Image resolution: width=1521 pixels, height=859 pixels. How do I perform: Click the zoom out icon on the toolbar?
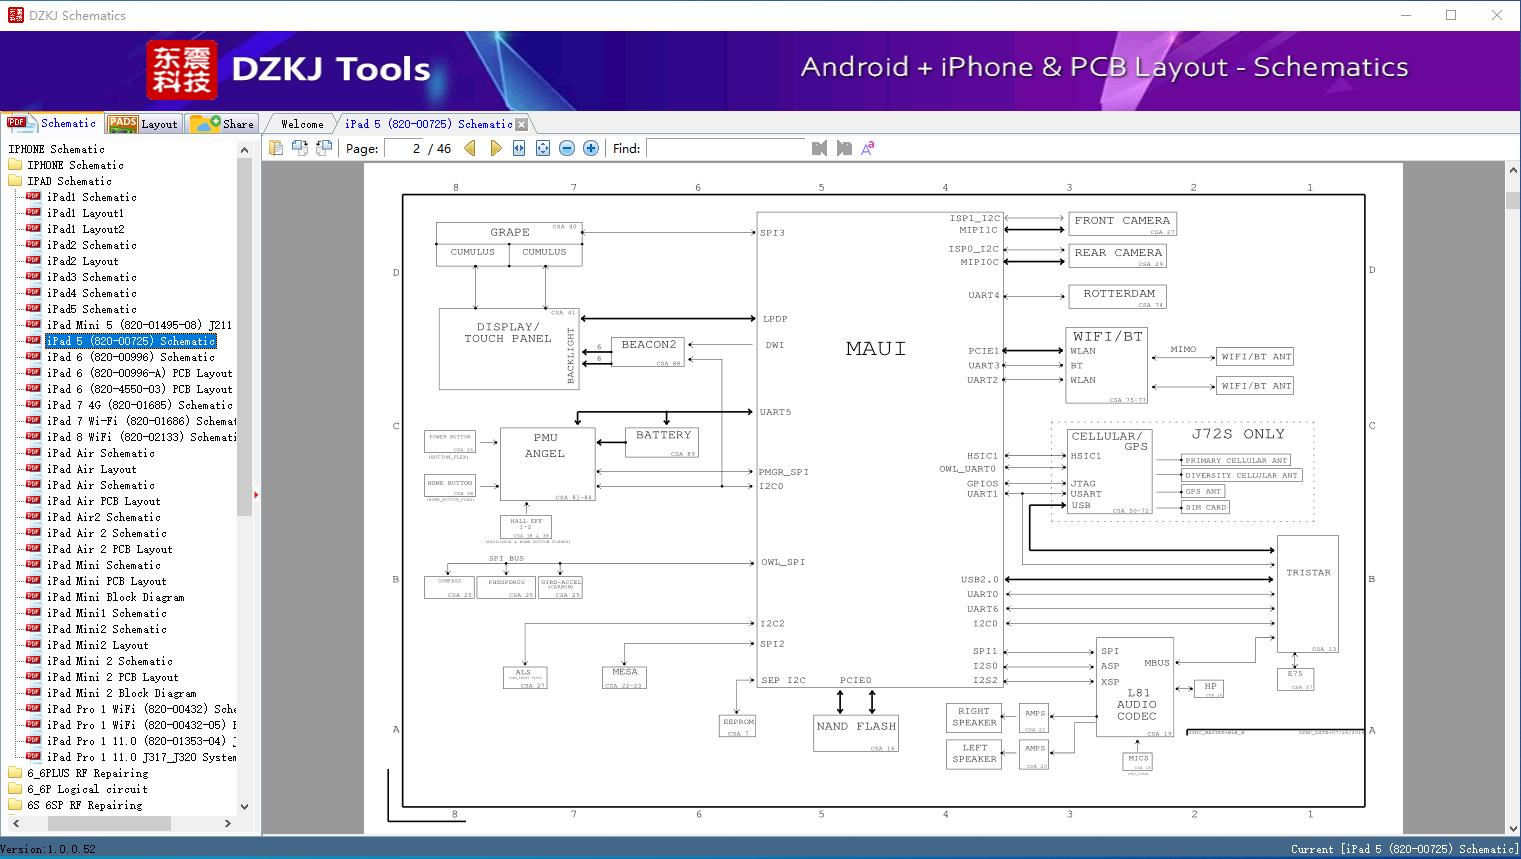(x=566, y=147)
